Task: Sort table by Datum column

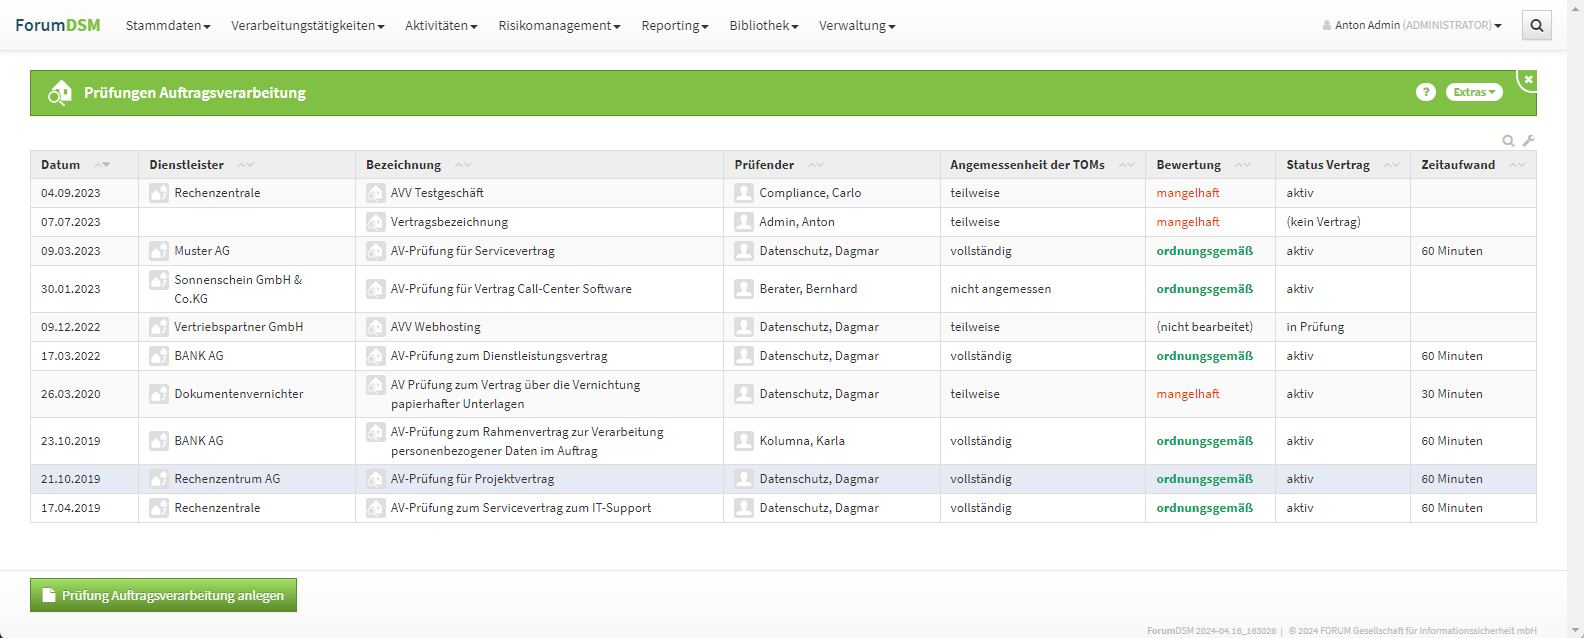Action: tap(61, 165)
